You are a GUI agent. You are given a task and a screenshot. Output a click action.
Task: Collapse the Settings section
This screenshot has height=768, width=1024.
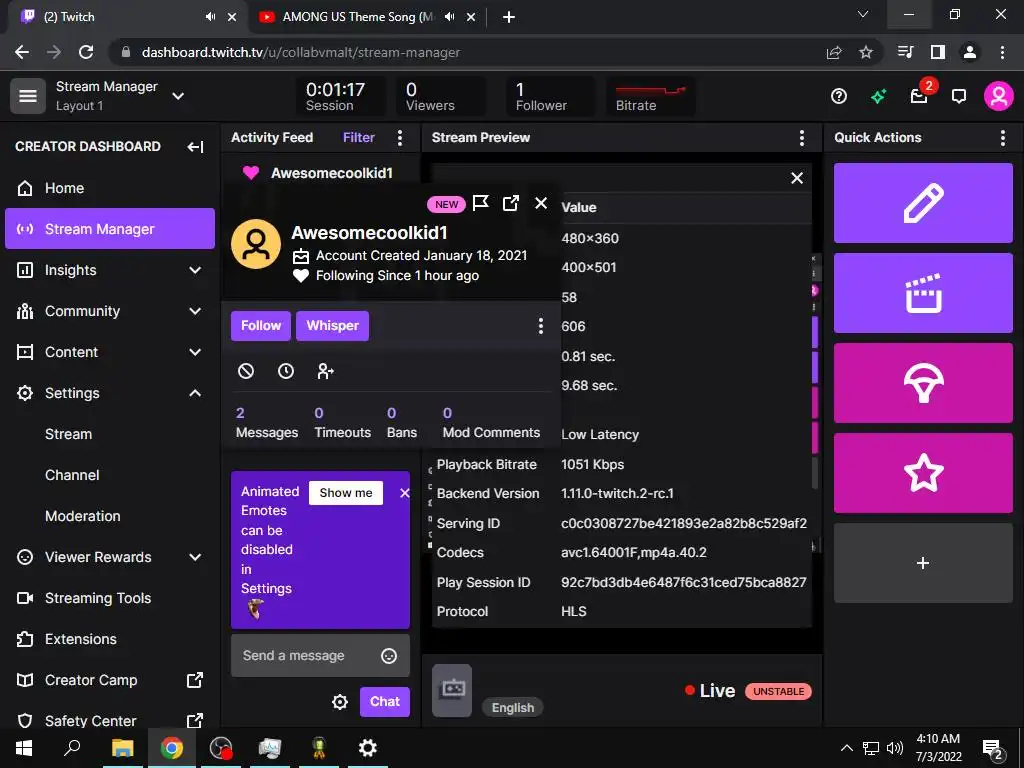tap(195, 393)
